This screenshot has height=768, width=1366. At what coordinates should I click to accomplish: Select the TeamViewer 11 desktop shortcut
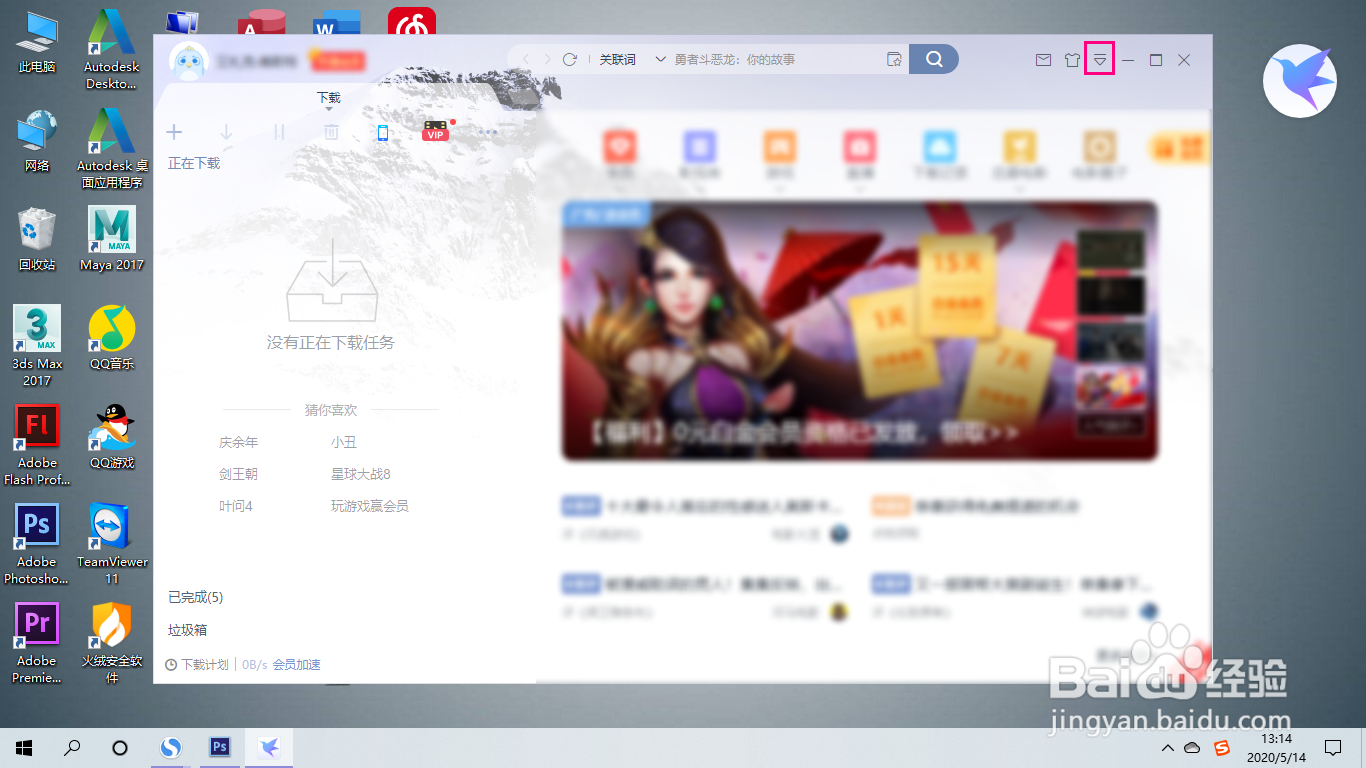[112, 545]
